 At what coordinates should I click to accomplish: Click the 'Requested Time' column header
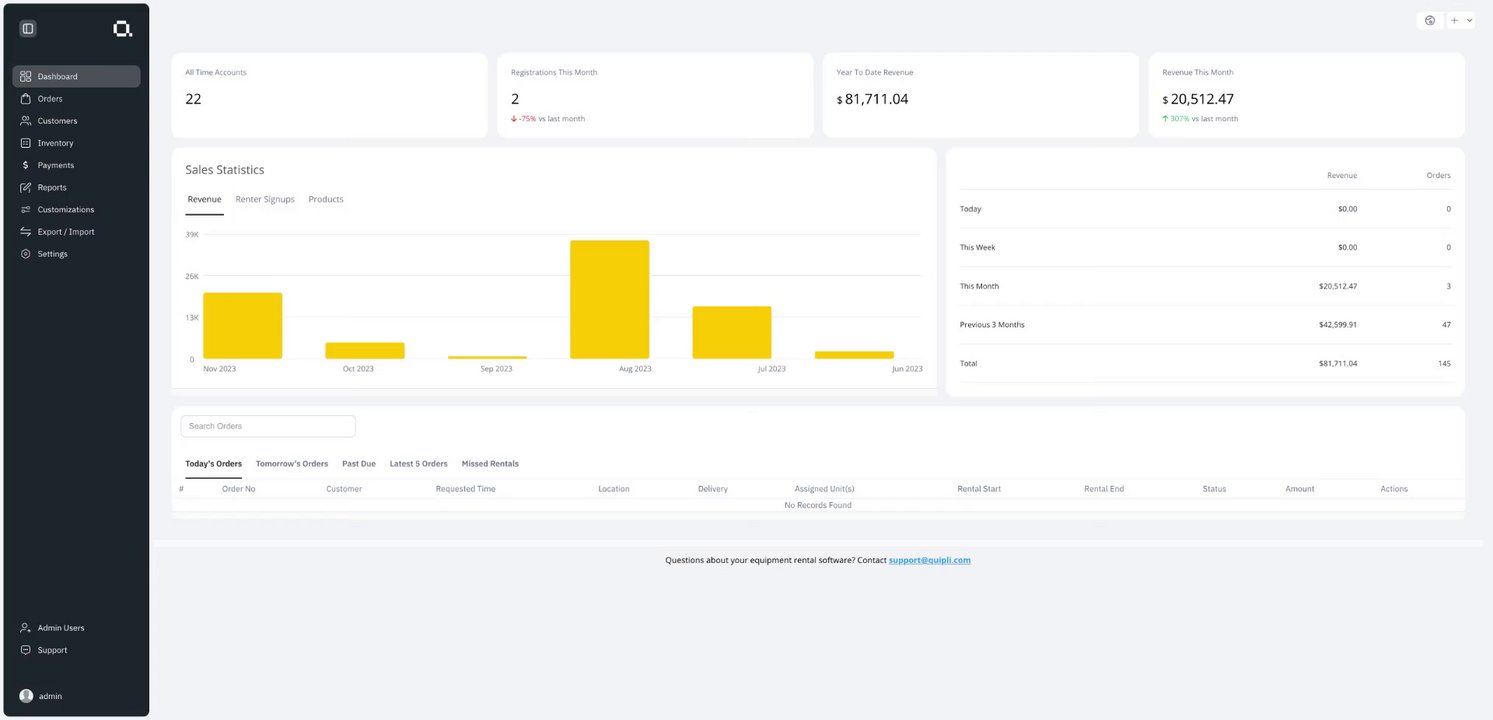click(x=466, y=489)
